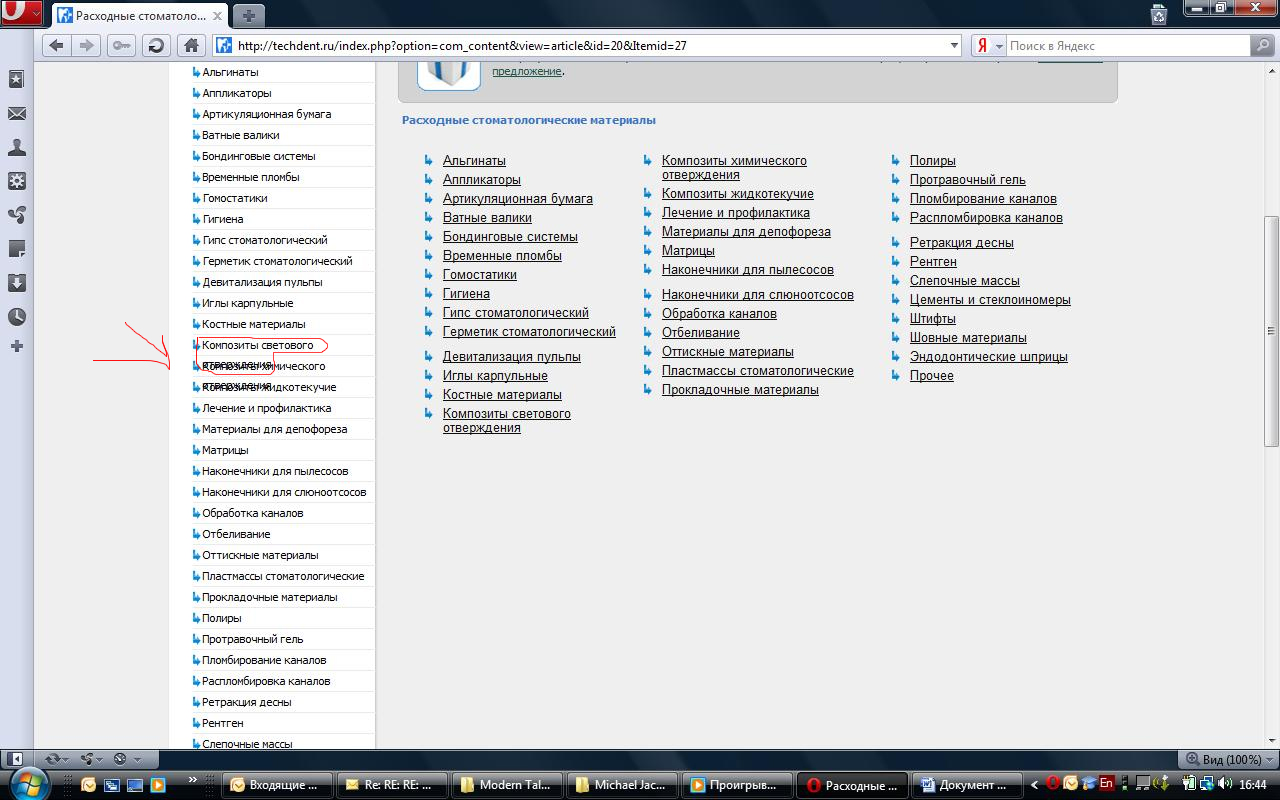Click the address bar URL field
The width and height of the screenshot is (1280, 800).
click(587, 46)
